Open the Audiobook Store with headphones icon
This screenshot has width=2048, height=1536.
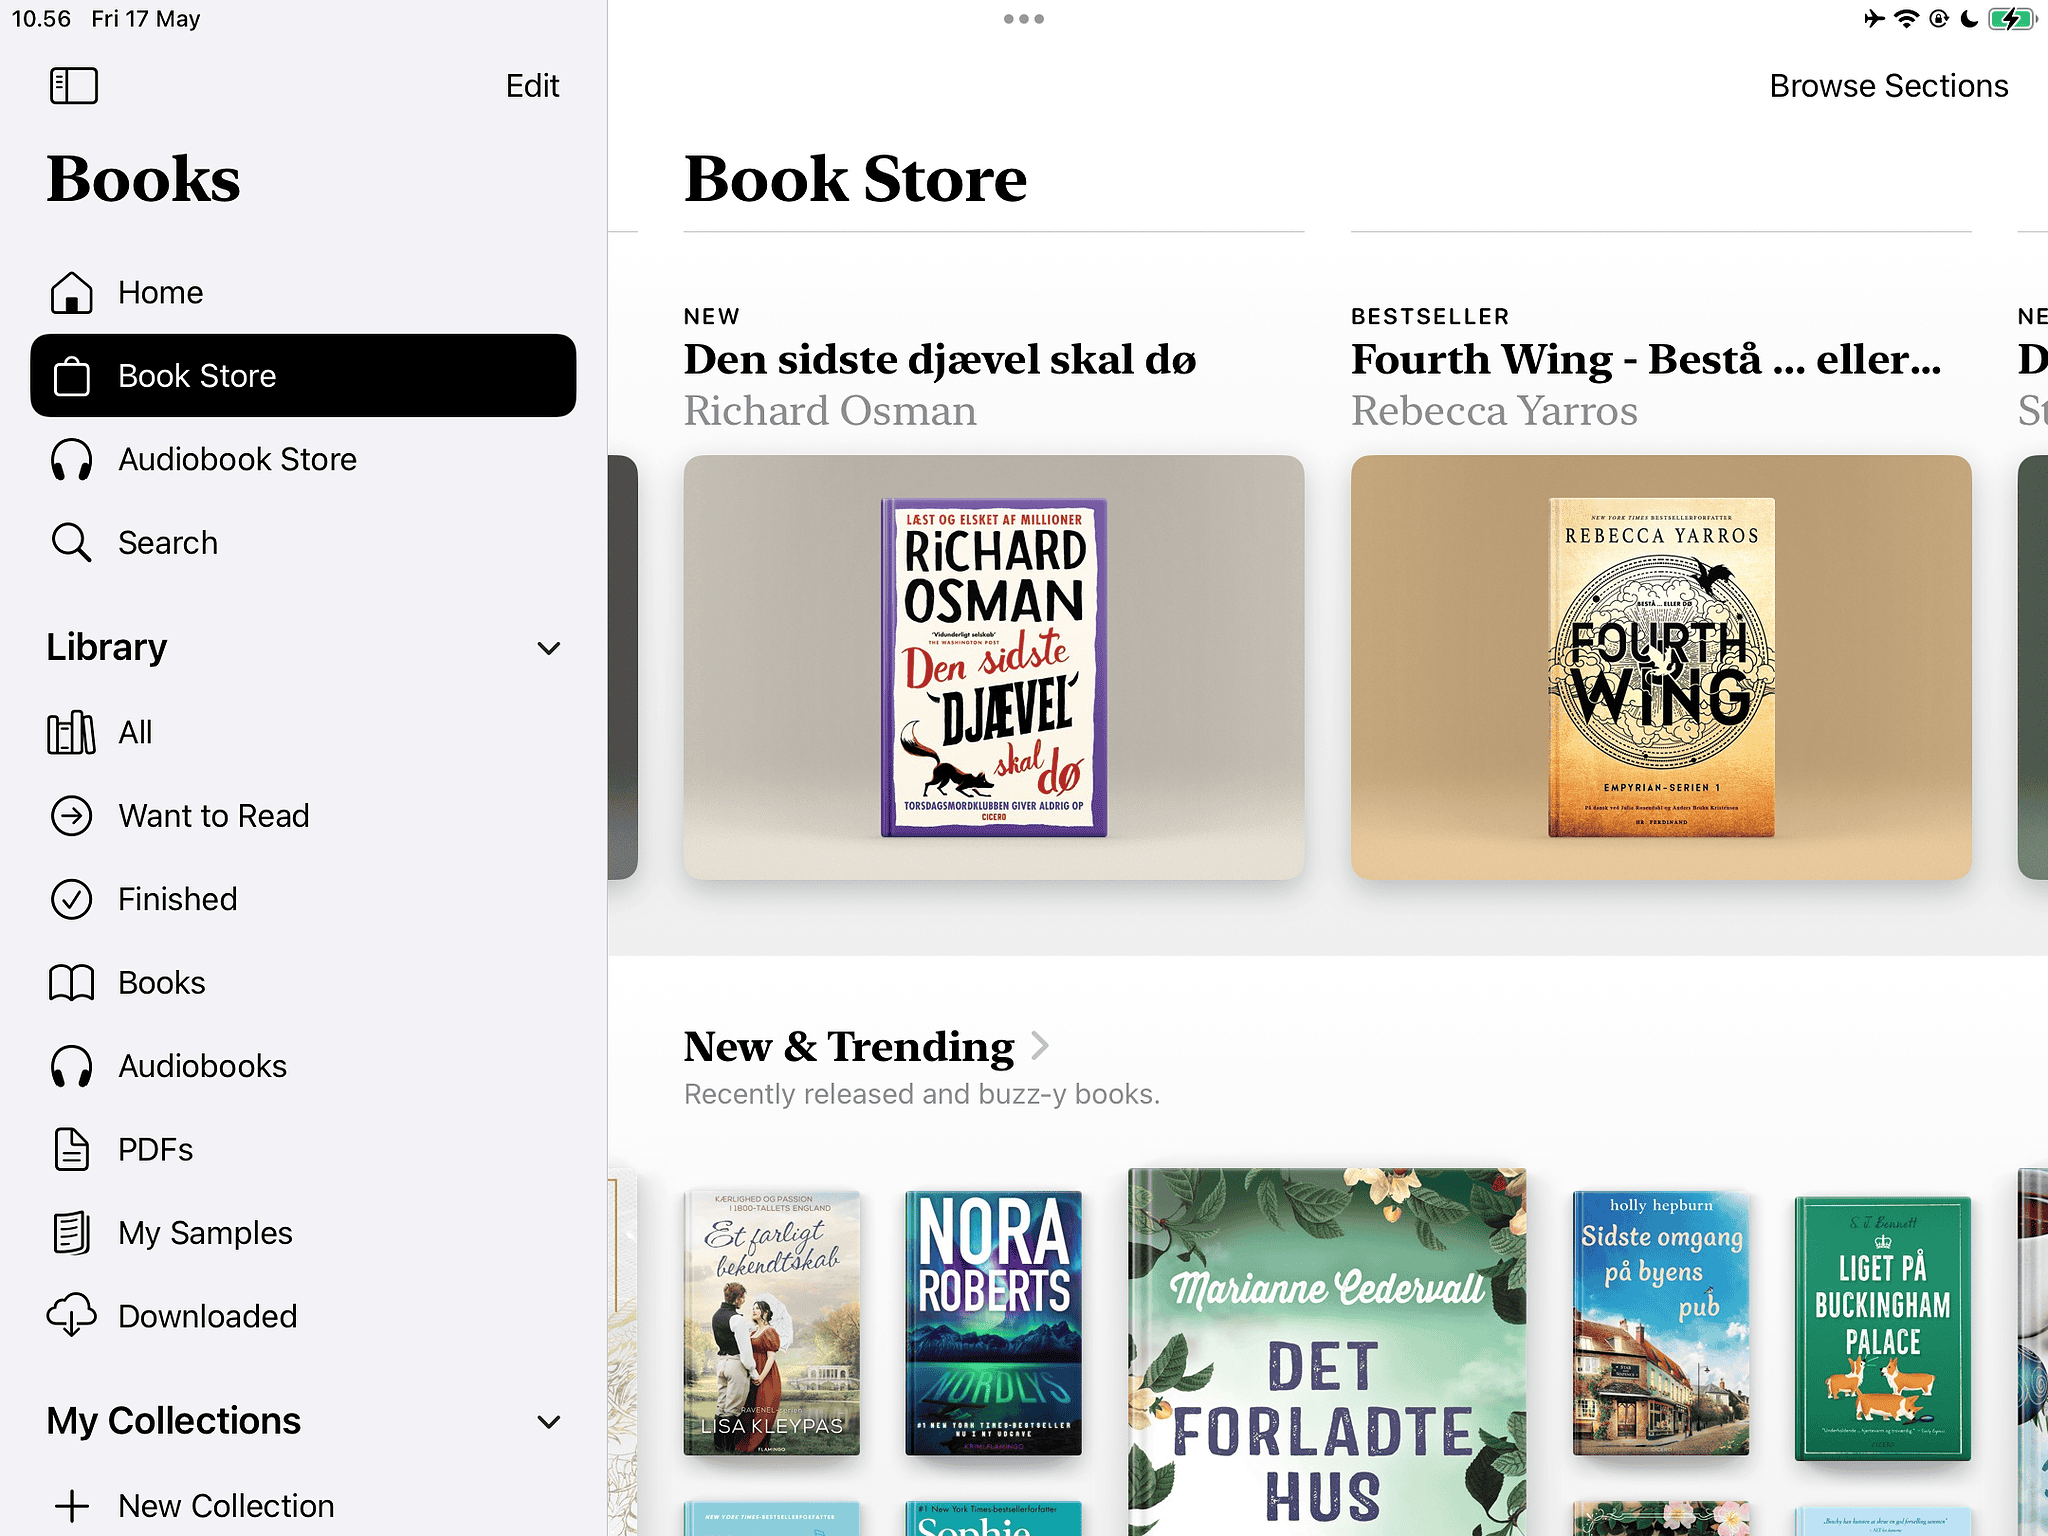71,459
